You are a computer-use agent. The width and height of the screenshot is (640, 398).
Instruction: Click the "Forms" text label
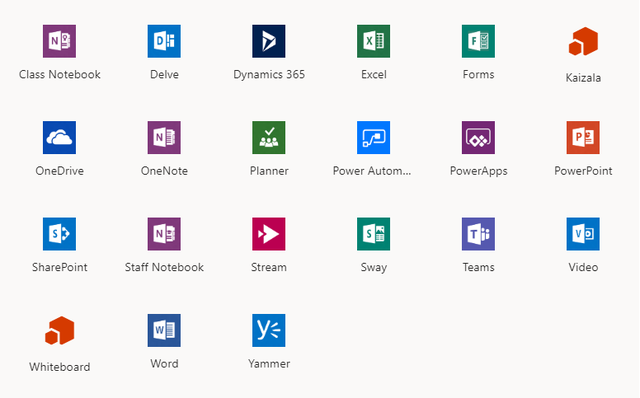pos(478,74)
